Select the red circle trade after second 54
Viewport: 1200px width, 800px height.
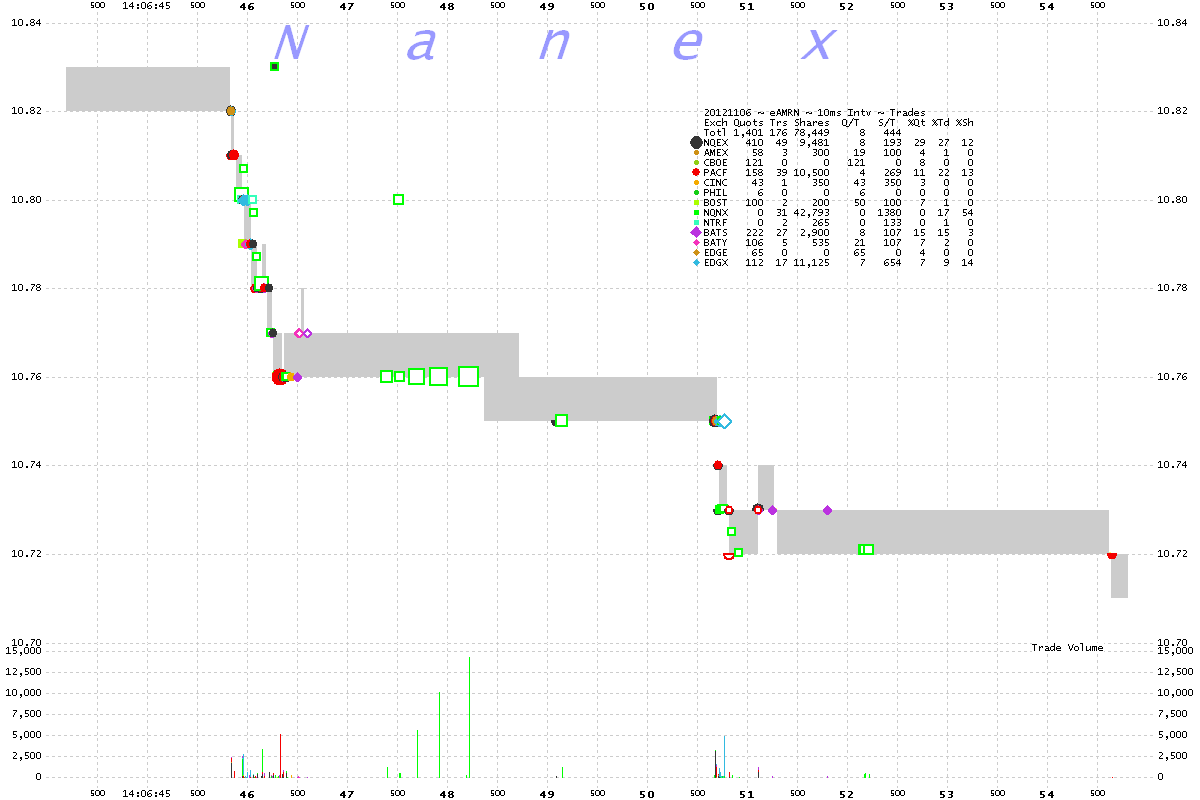[1112, 554]
